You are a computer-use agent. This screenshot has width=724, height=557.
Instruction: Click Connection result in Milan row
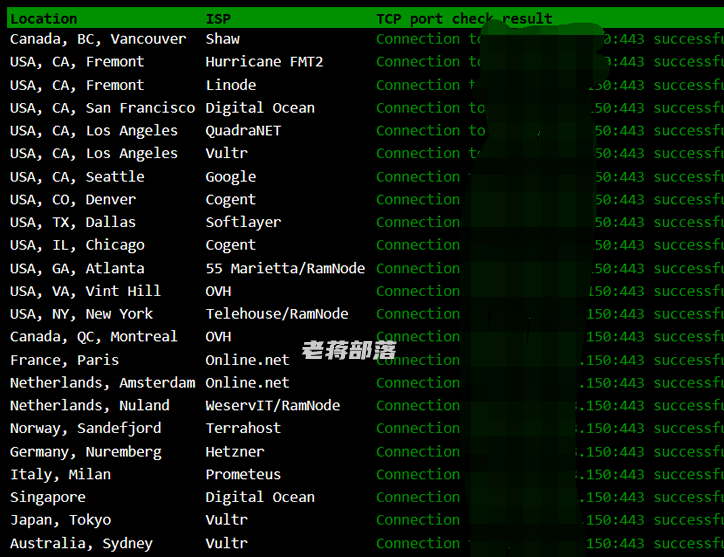tap(550, 474)
